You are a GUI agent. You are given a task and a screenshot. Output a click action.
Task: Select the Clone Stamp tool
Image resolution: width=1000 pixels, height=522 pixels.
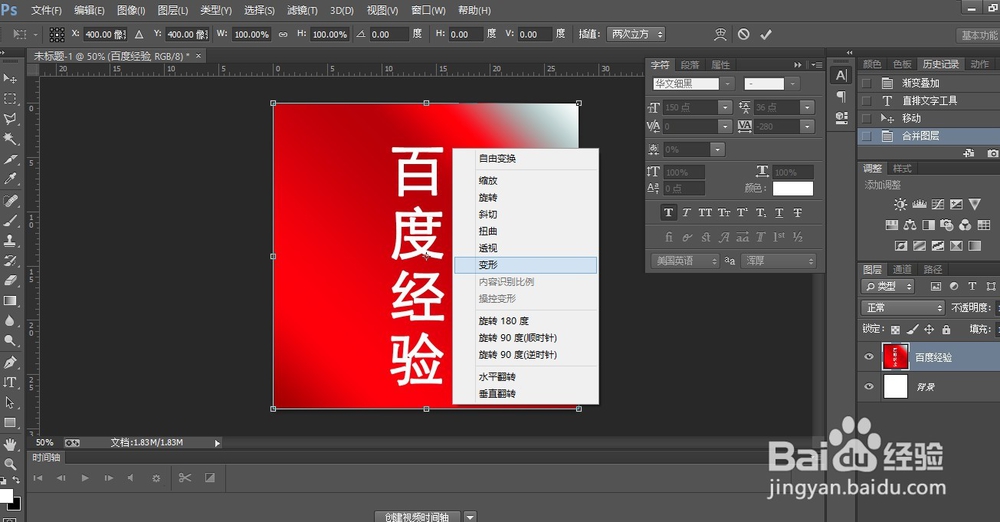(10, 241)
